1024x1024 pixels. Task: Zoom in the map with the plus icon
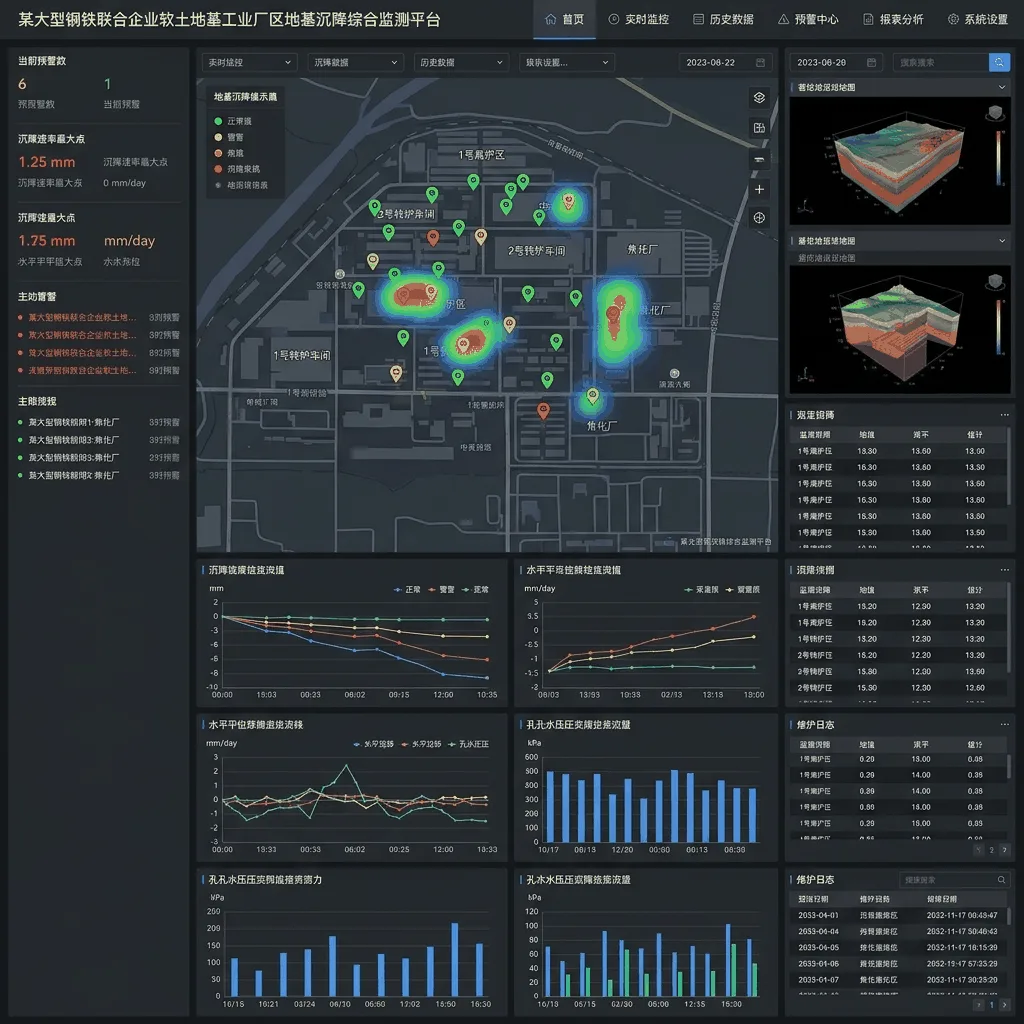759,189
